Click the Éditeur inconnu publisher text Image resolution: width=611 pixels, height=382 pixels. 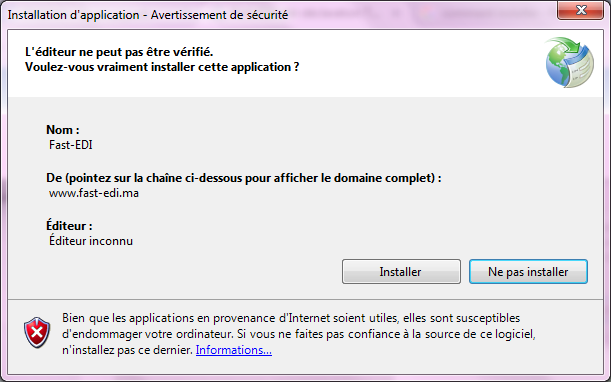click(91, 241)
